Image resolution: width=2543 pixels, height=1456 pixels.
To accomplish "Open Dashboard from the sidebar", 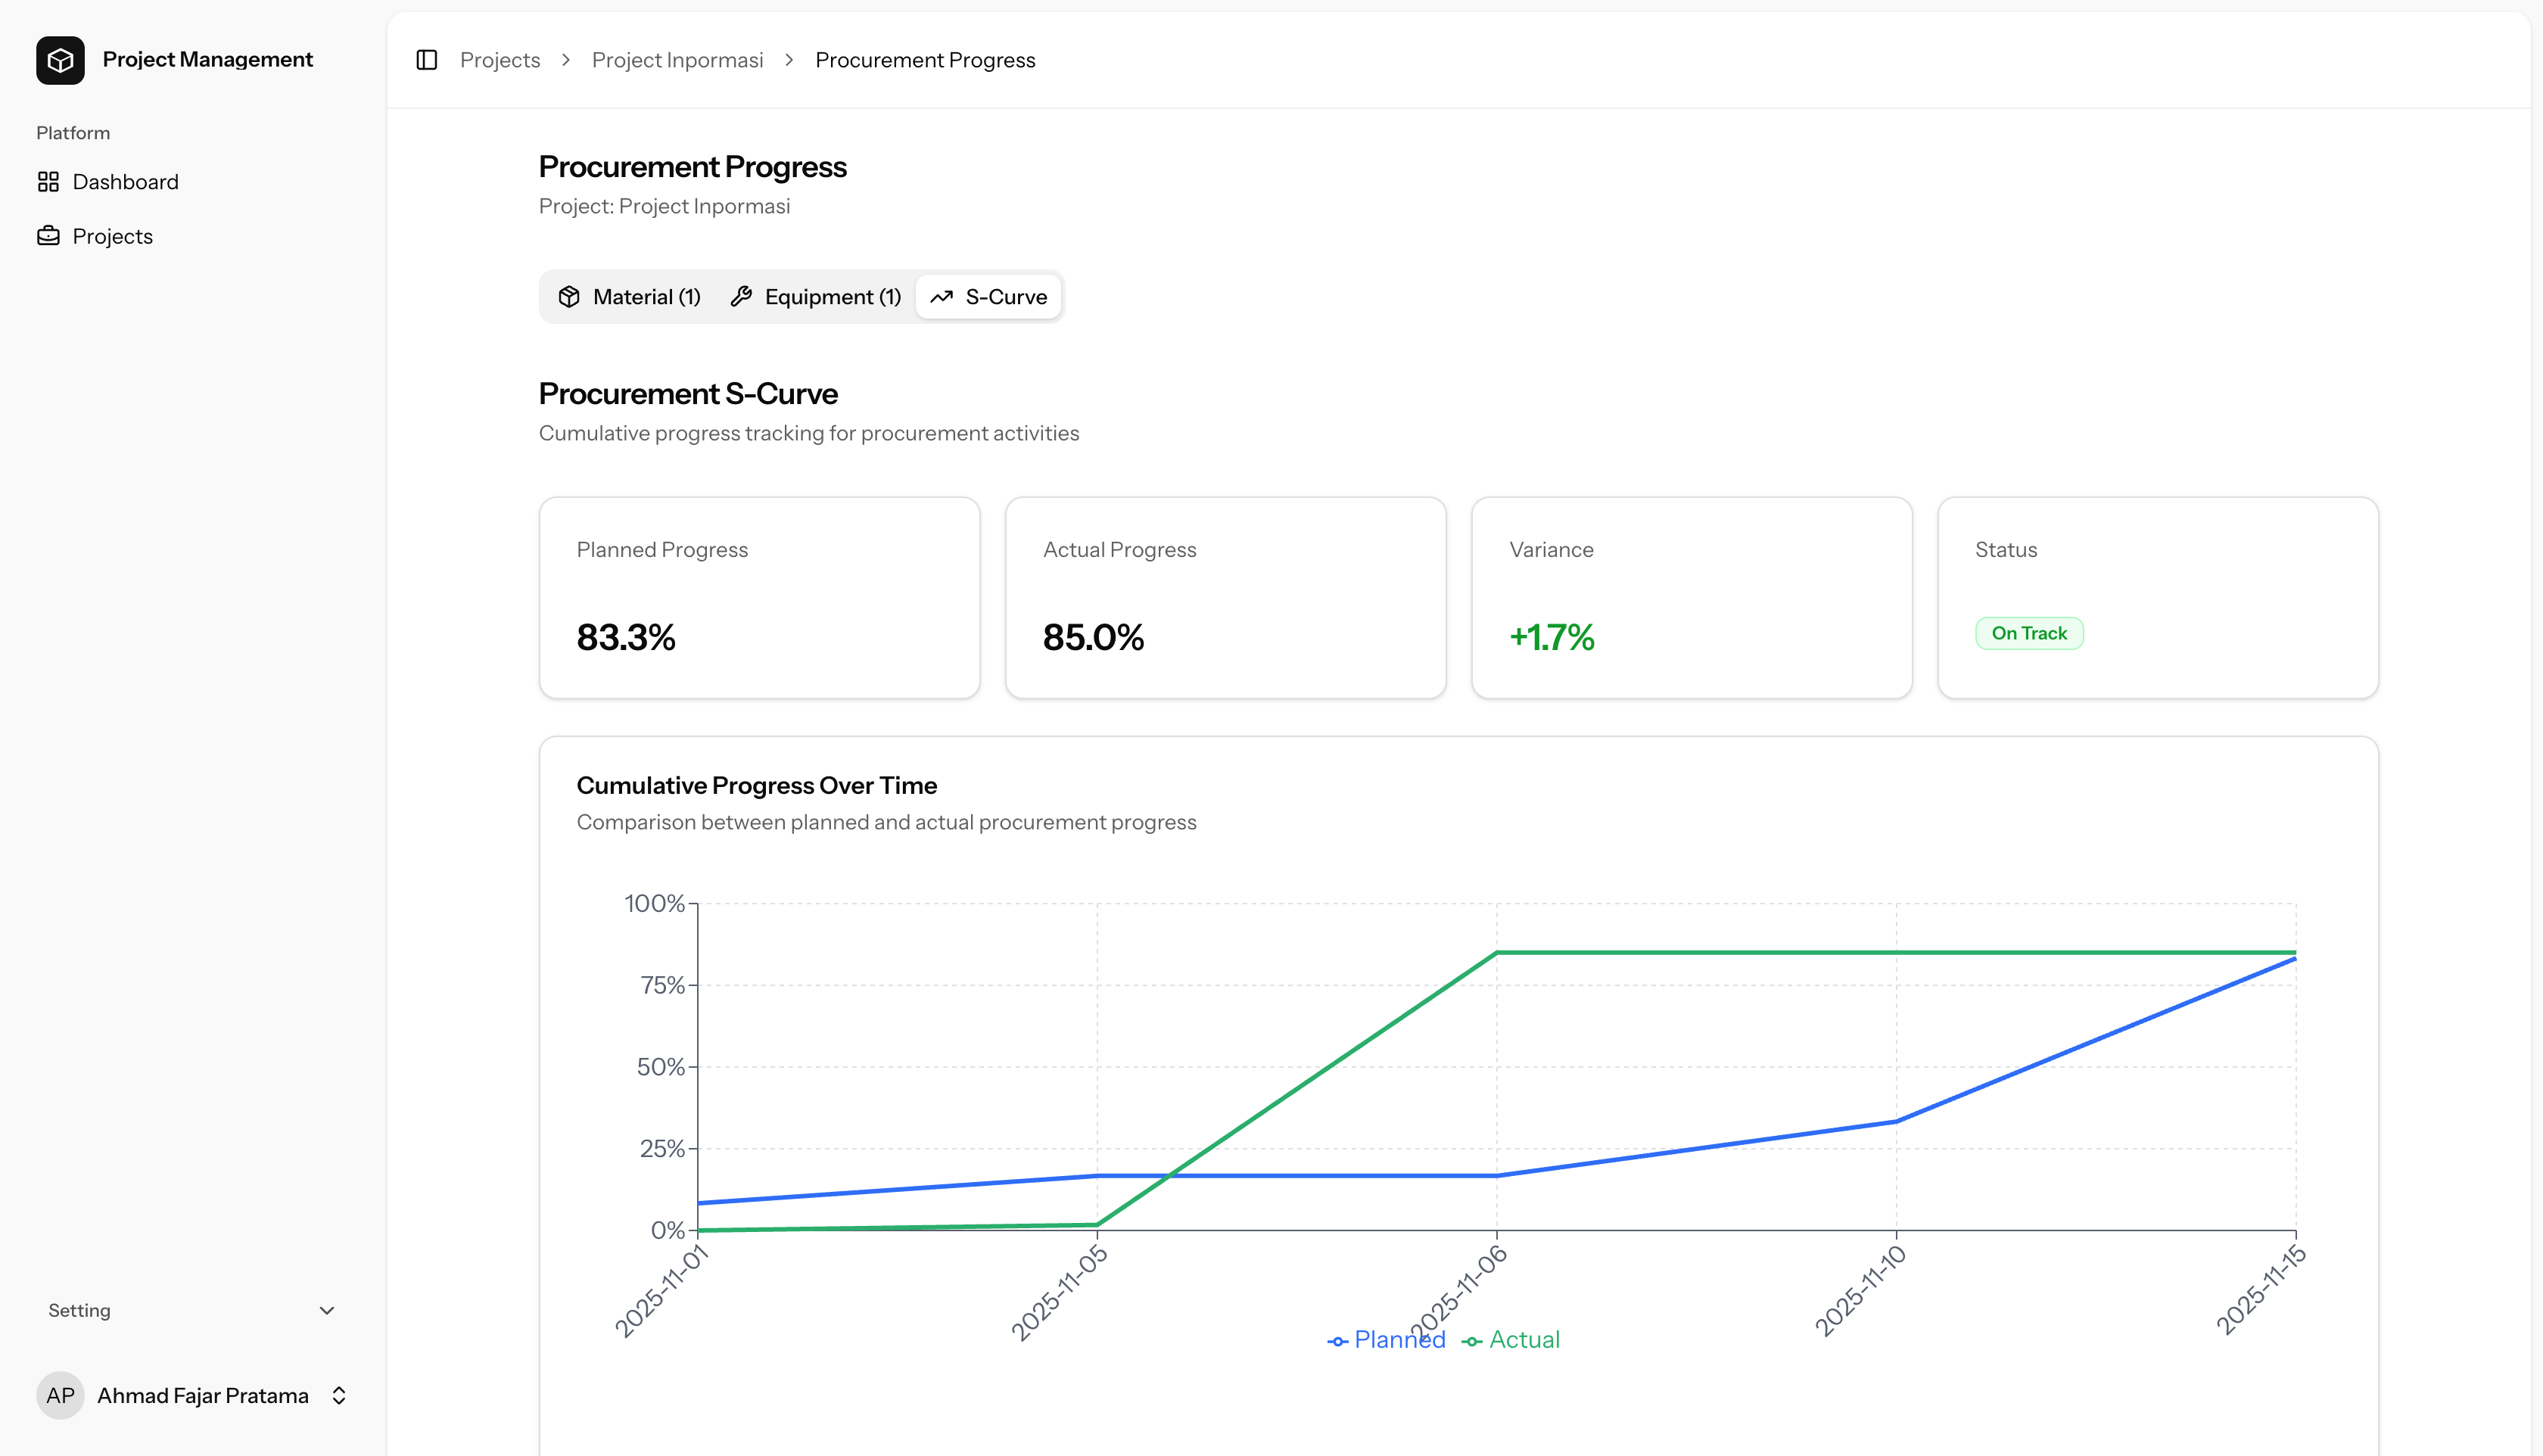I will pos(125,182).
